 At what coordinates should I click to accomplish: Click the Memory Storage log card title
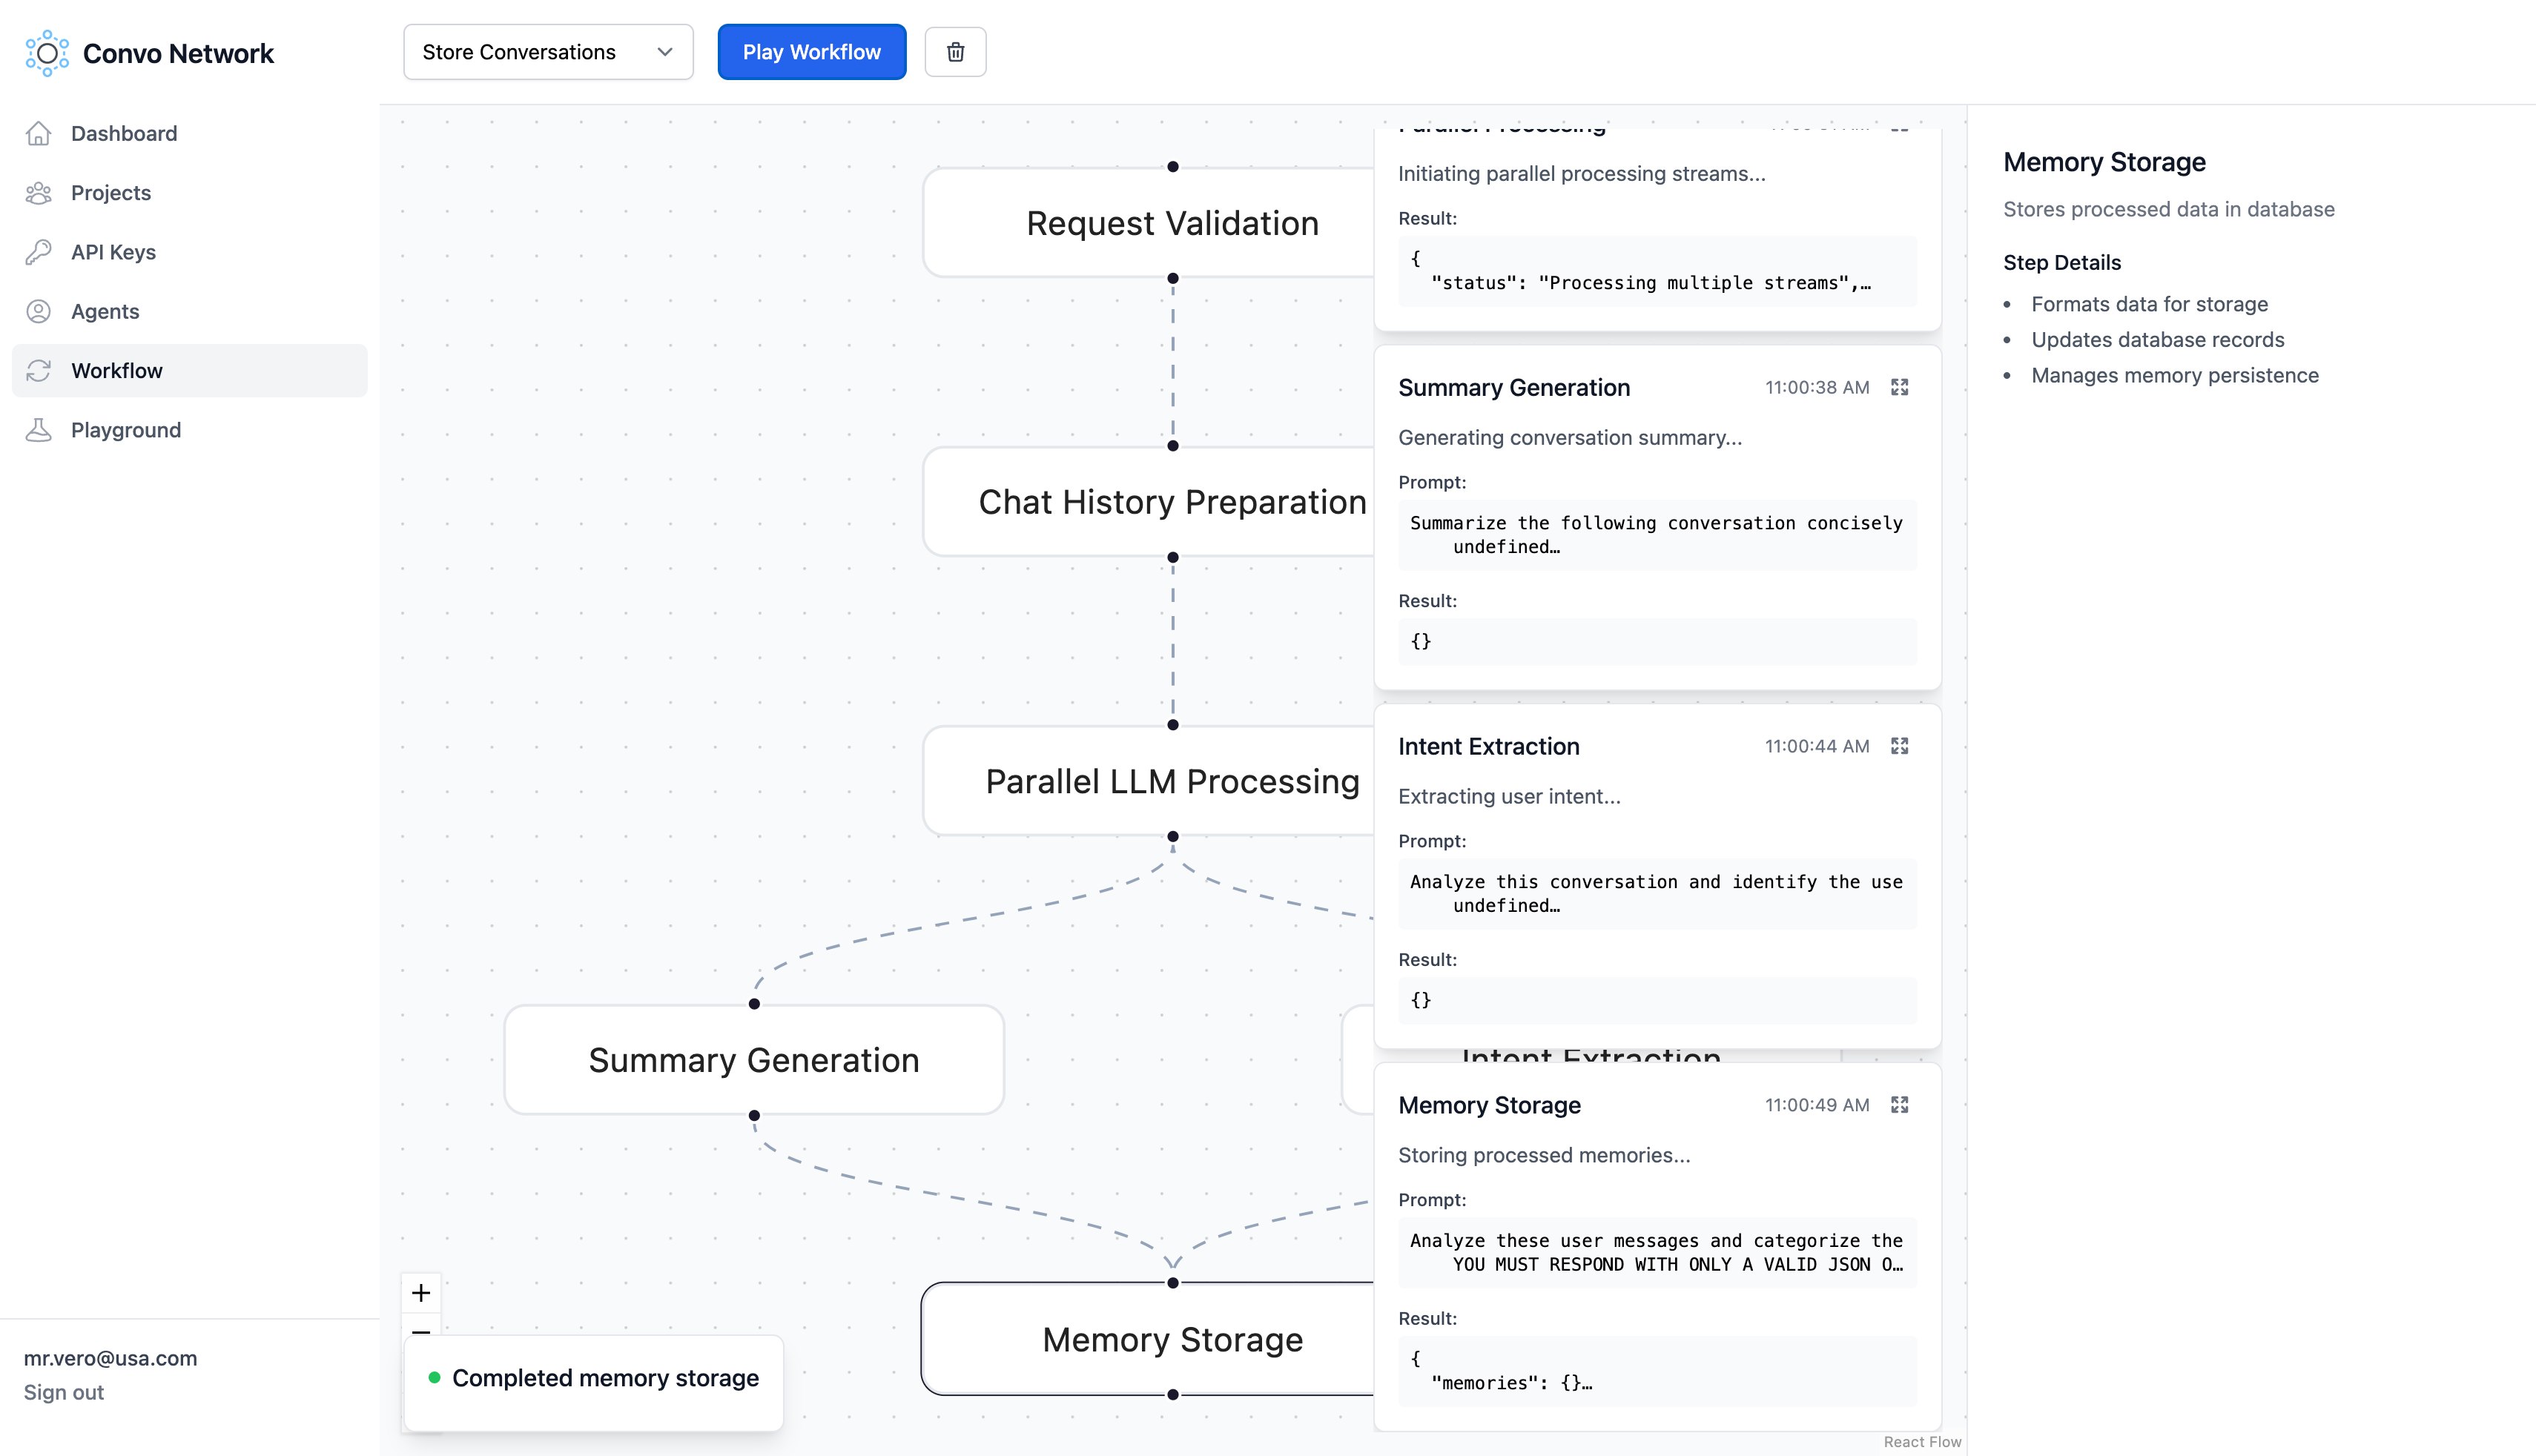pyautogui.click(x=1490, y=1106)
